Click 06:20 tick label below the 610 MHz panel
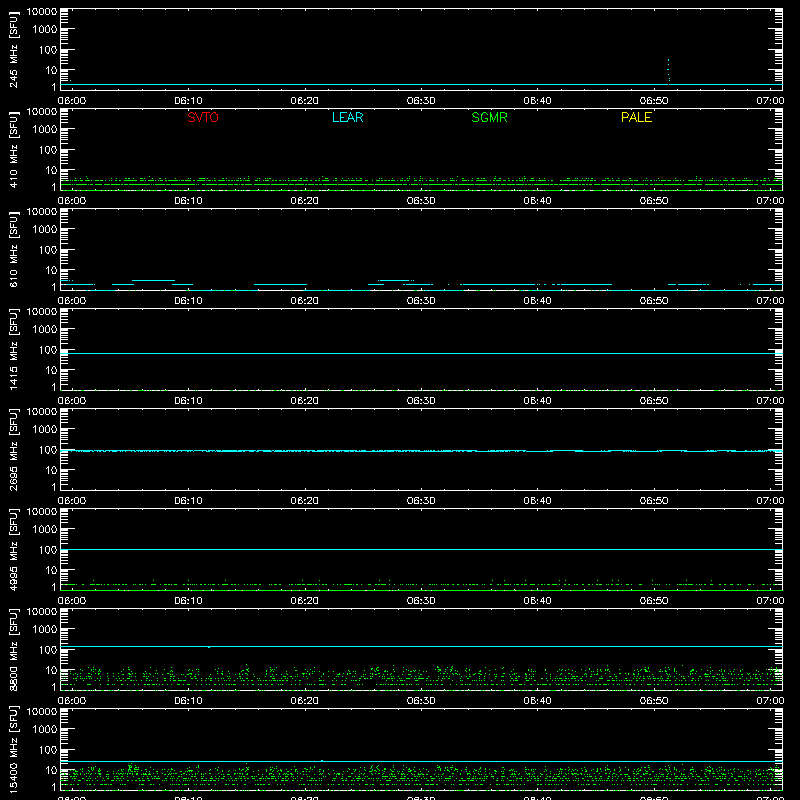The height and width of the screenshot is (800, 800). tap(305, 301)
